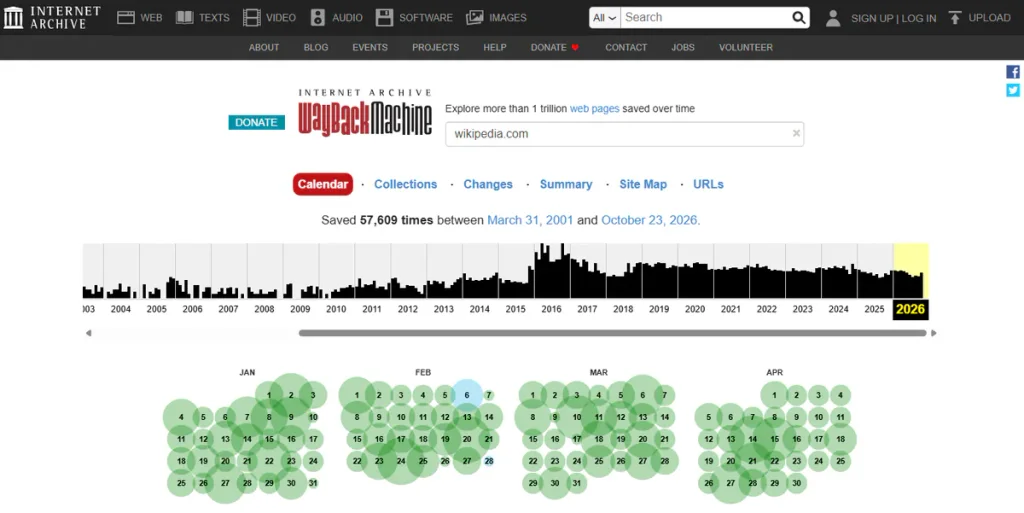Switch to the Changes tab

click(x=488, y=184)
